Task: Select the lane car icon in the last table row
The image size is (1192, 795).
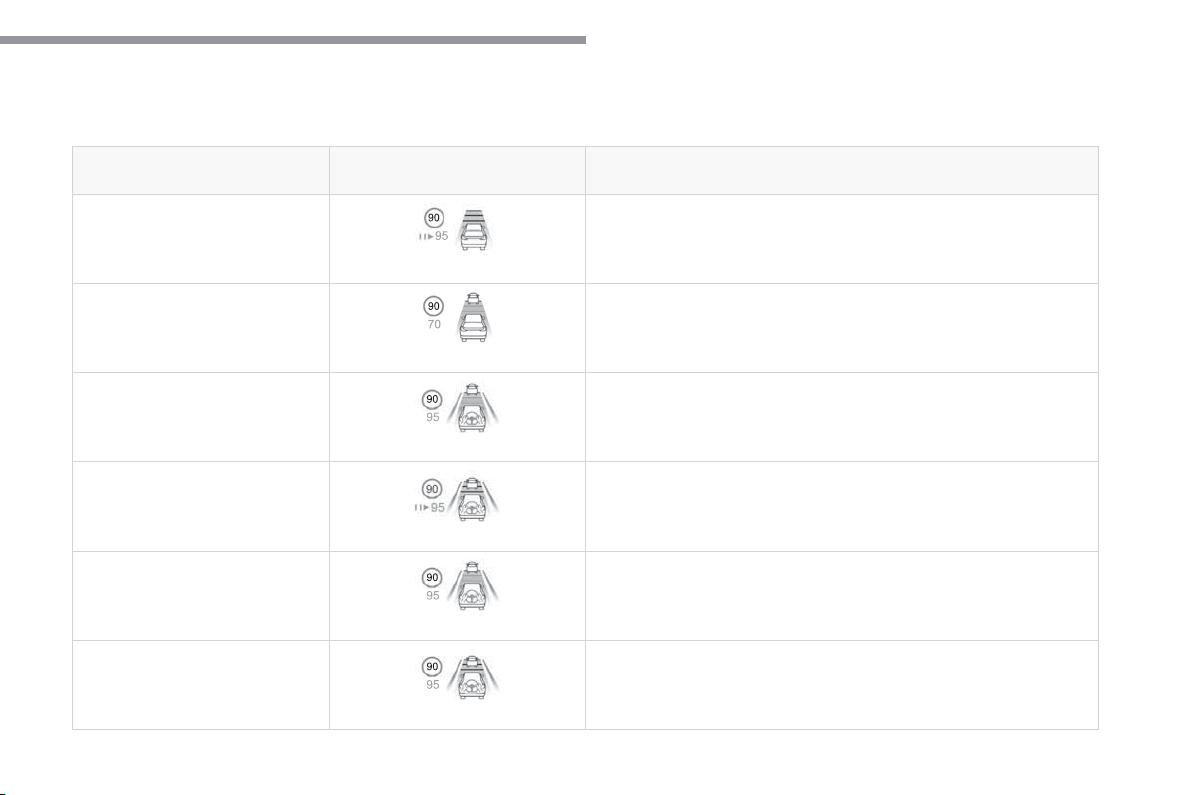Action: (473, 676)
